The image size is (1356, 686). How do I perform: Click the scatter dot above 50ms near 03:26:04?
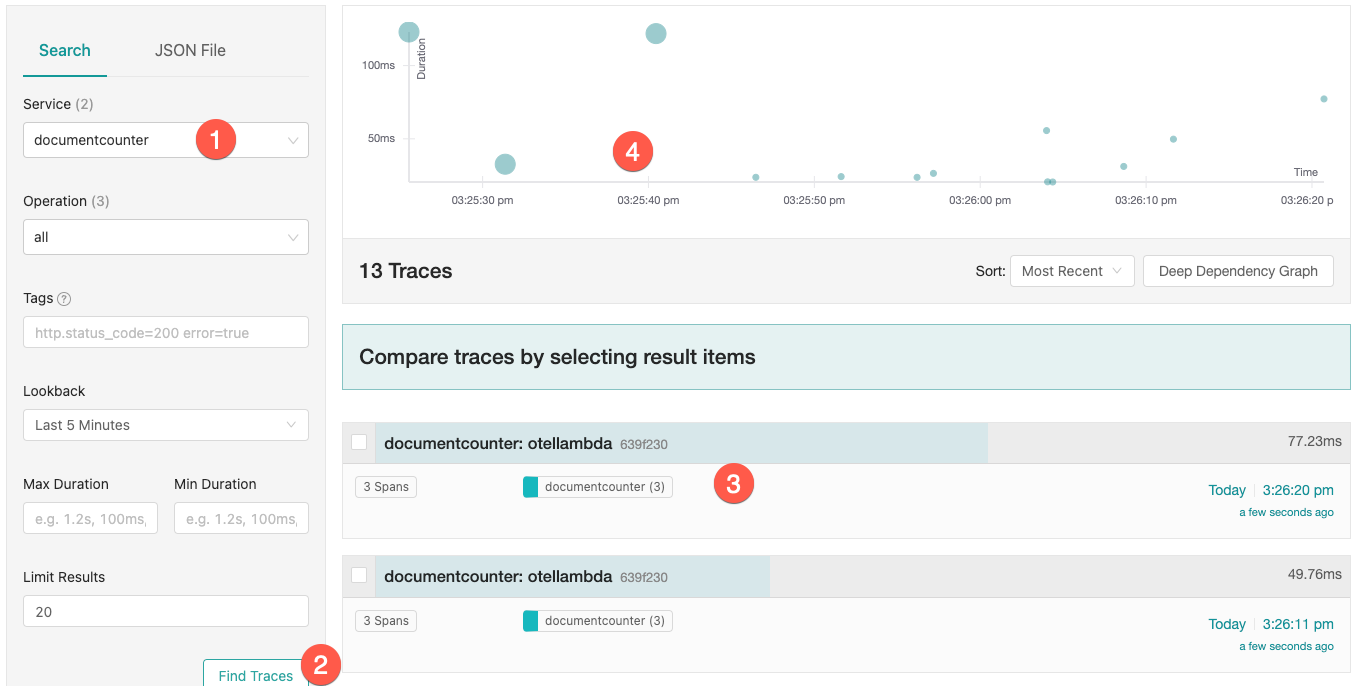tap(1046, 130)
